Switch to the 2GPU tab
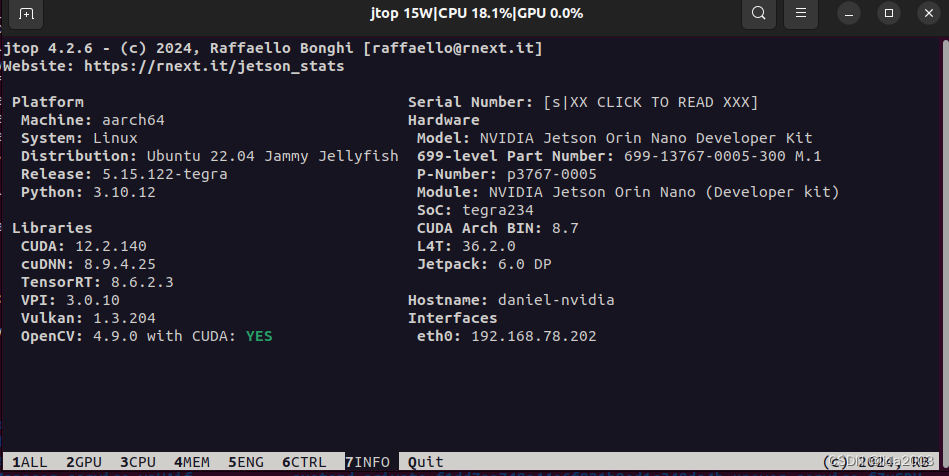 click(84, 462)
